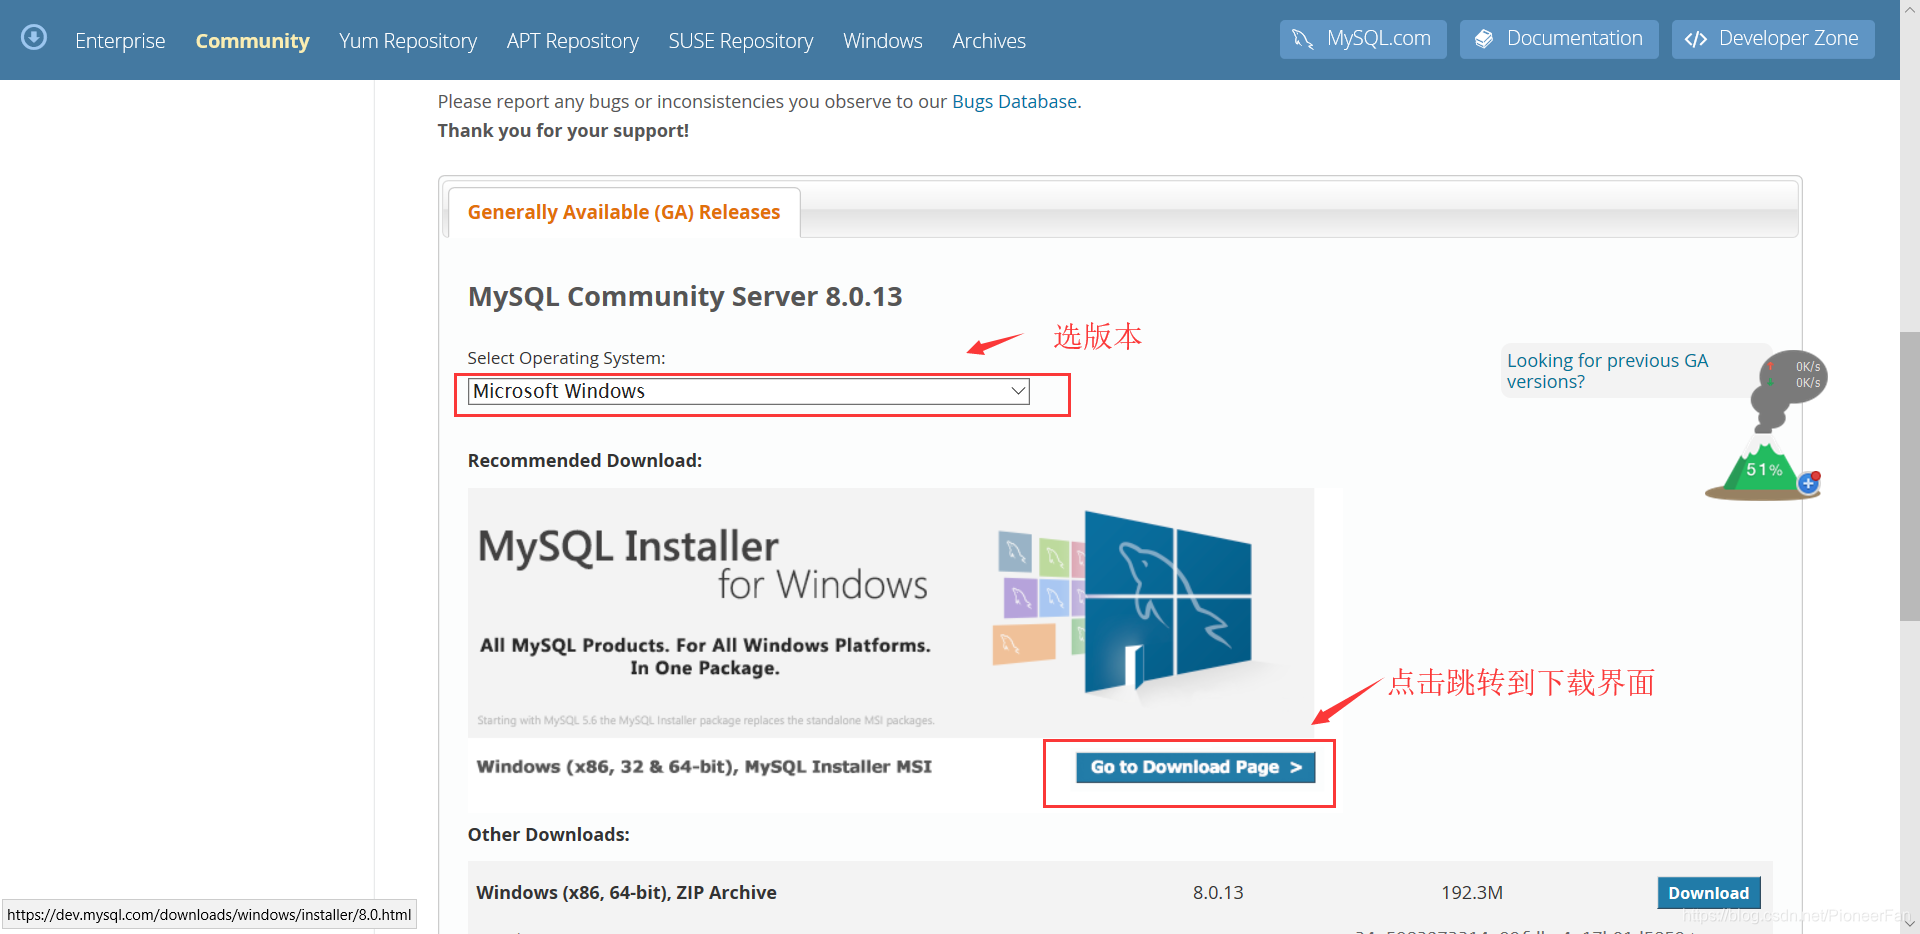Open the Community menu
1920x934 pixels.
tap(252, 41)
